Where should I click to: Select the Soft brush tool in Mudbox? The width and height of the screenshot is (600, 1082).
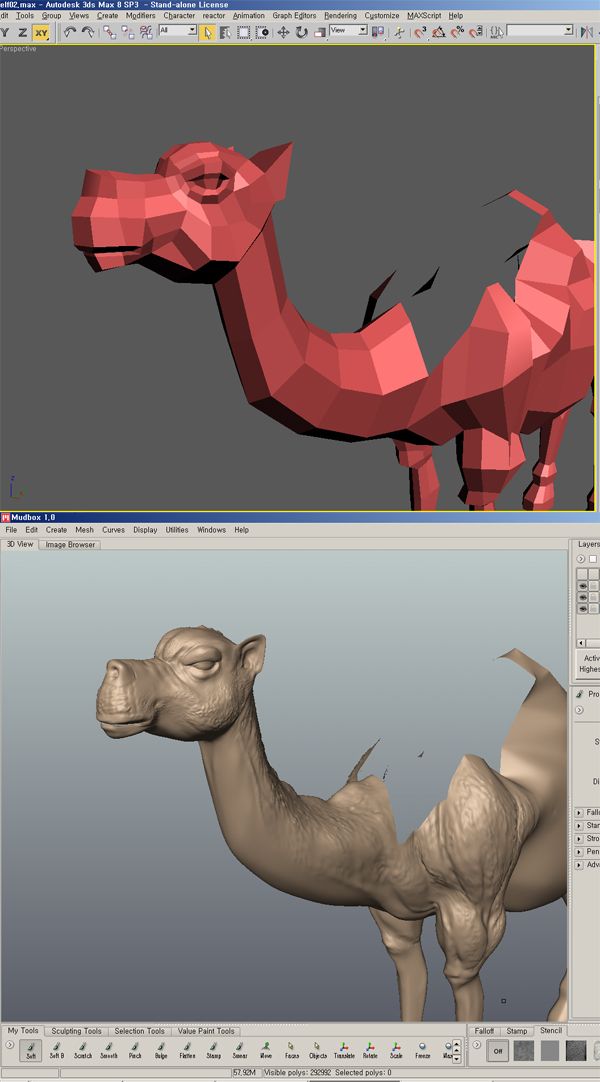click(31, 1050)
